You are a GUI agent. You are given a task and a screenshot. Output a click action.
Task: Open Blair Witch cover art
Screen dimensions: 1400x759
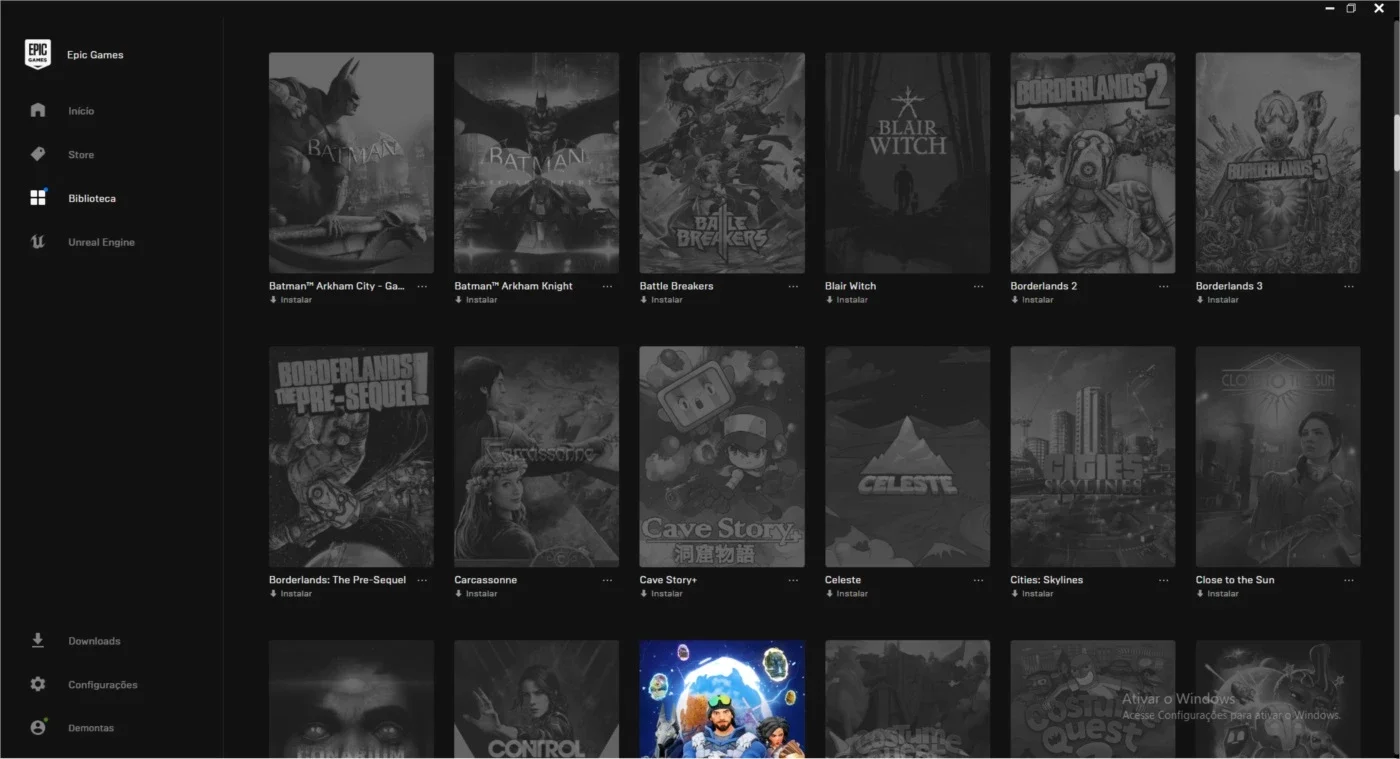907,163
